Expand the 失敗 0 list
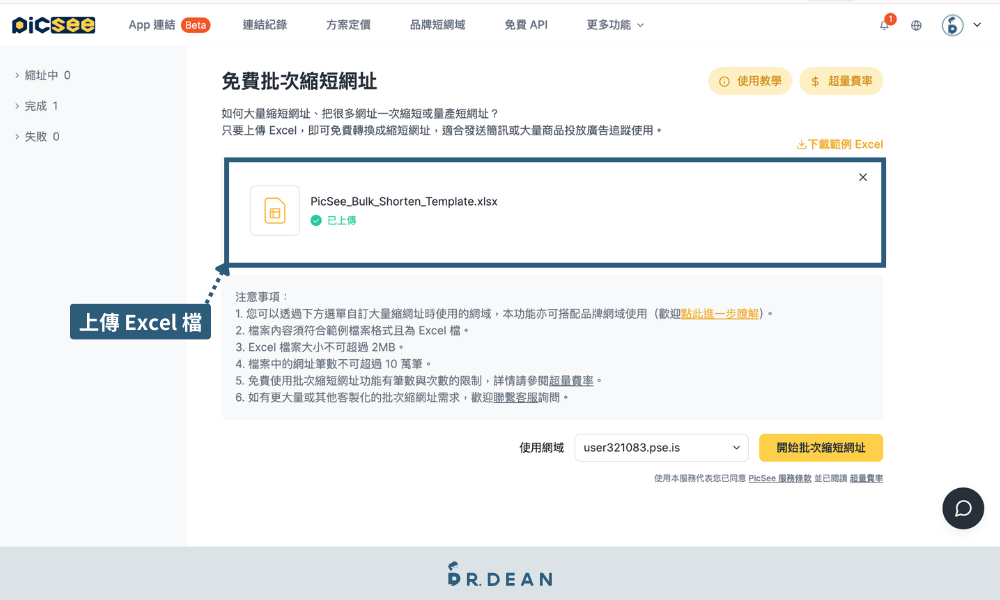 [x=37, y=136]
